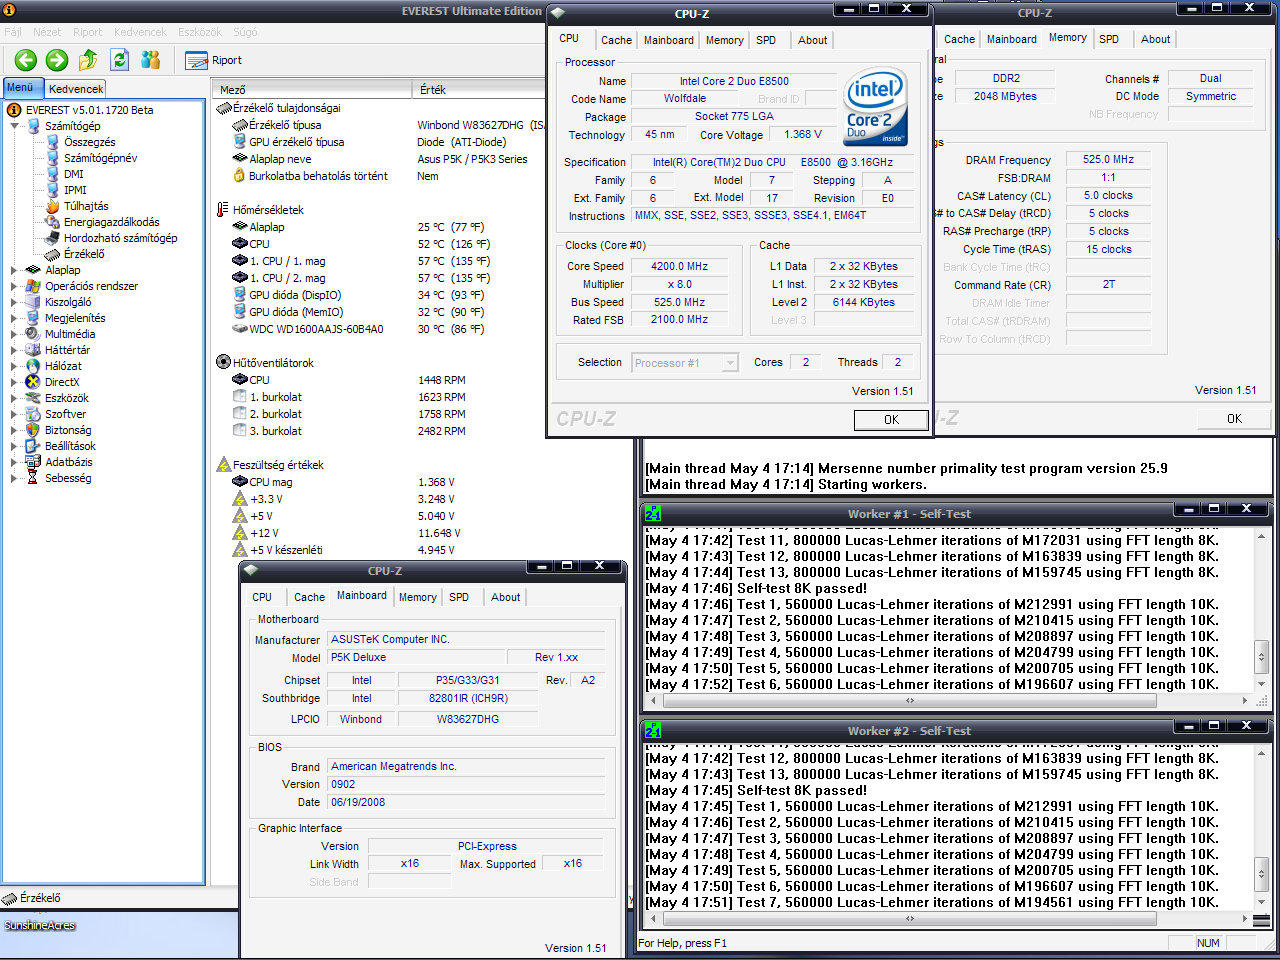Select the DMI tree item
This screenshot has width=1280, height=960.
[x=74, y=174]
